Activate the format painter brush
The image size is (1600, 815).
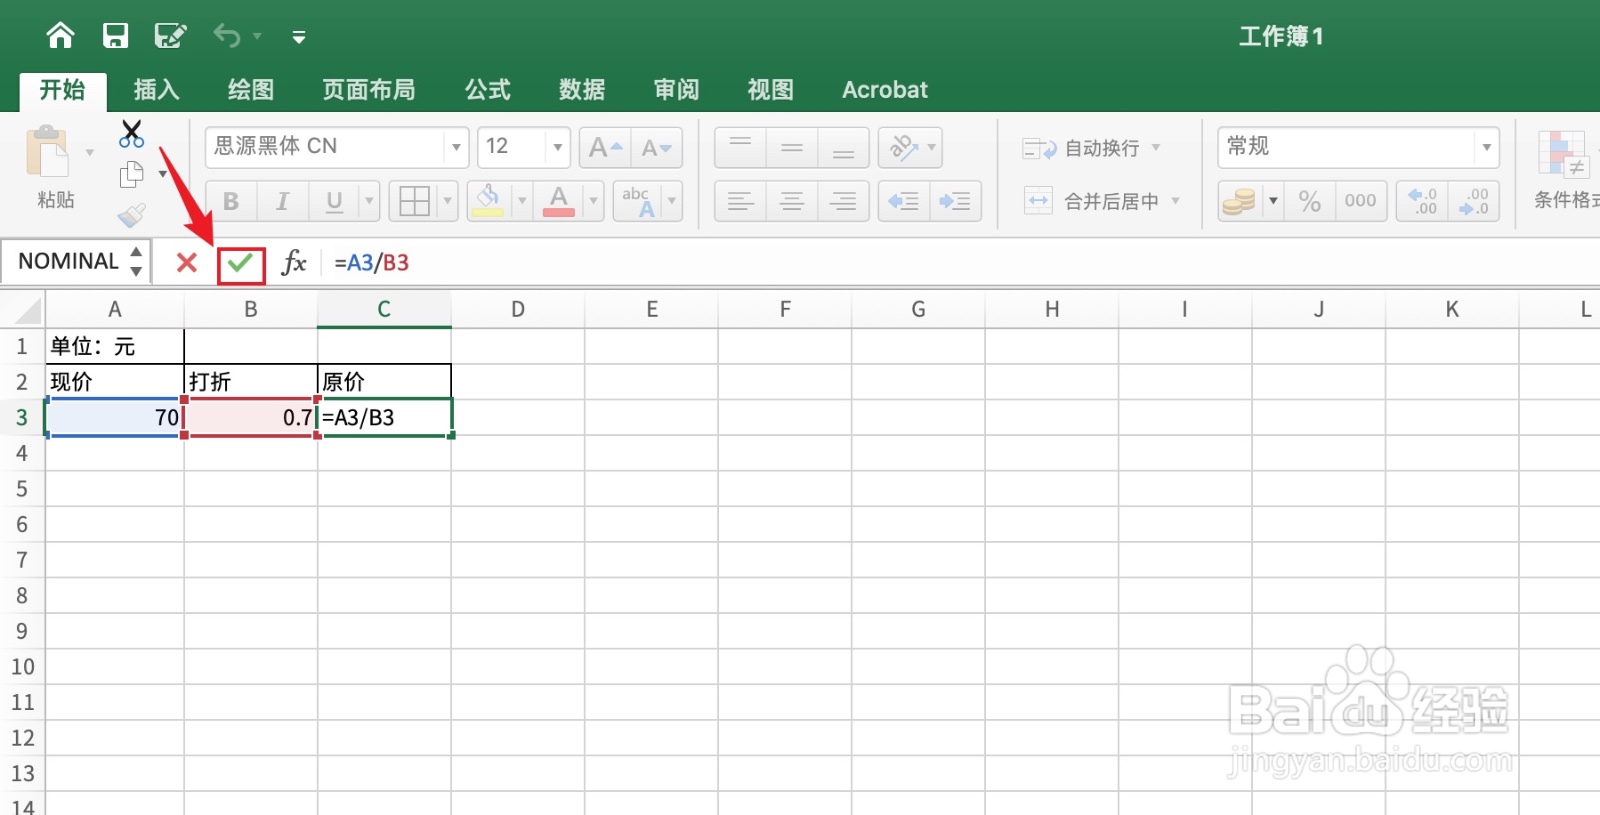[131, 214]
